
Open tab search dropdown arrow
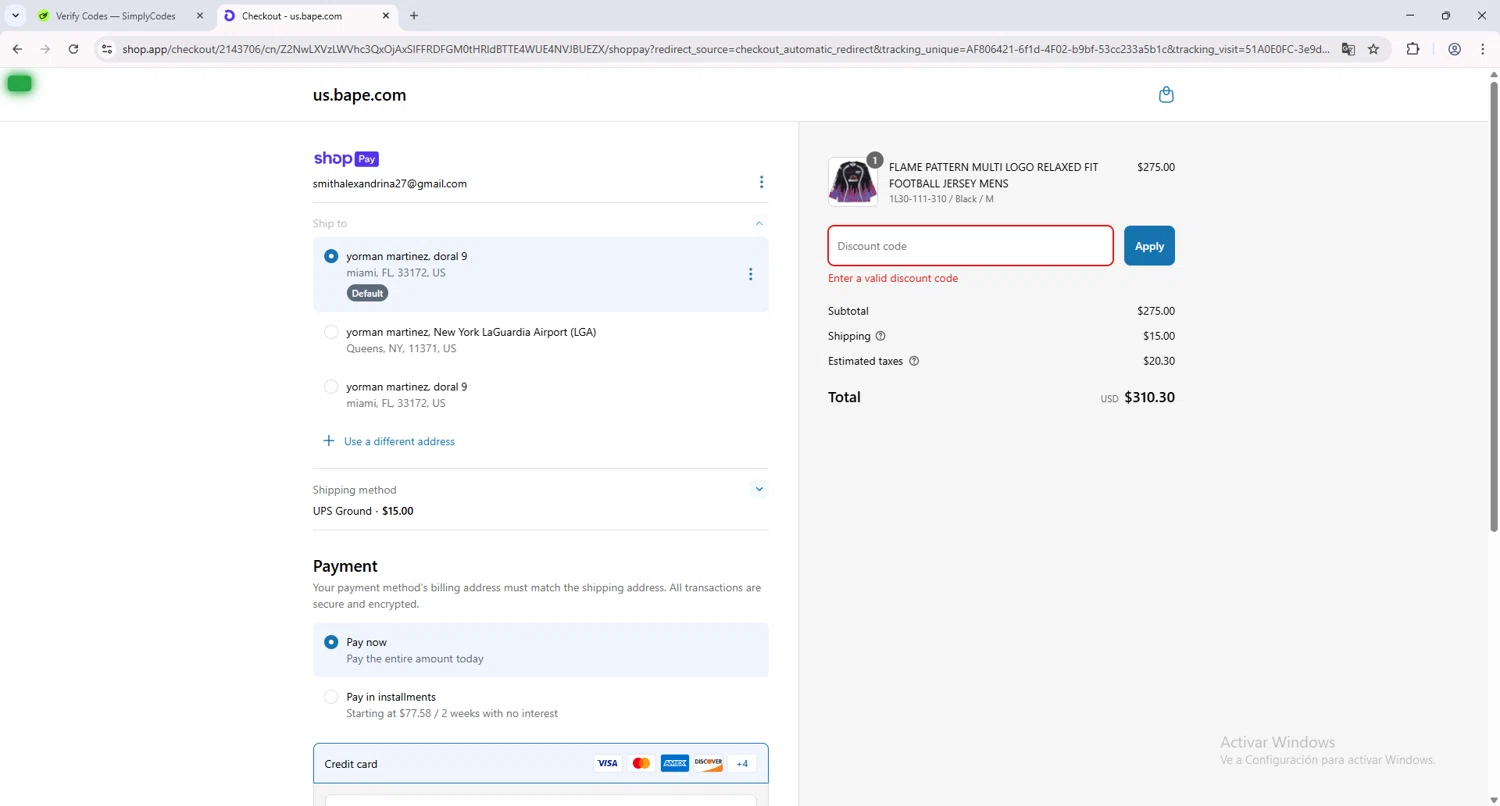tap(16, 16)
